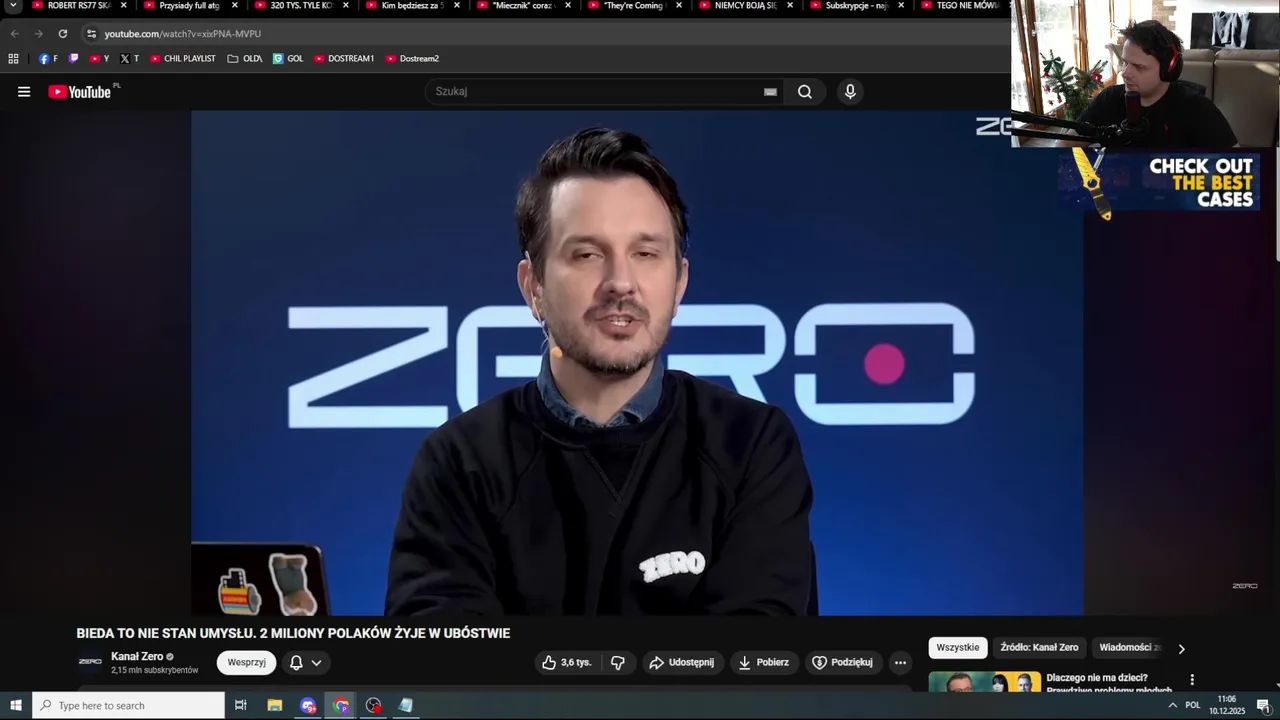Viewport: 1280px width, 720px height.
Task: Open the X (Twitter) T bookmark
Action: [129, 59]
